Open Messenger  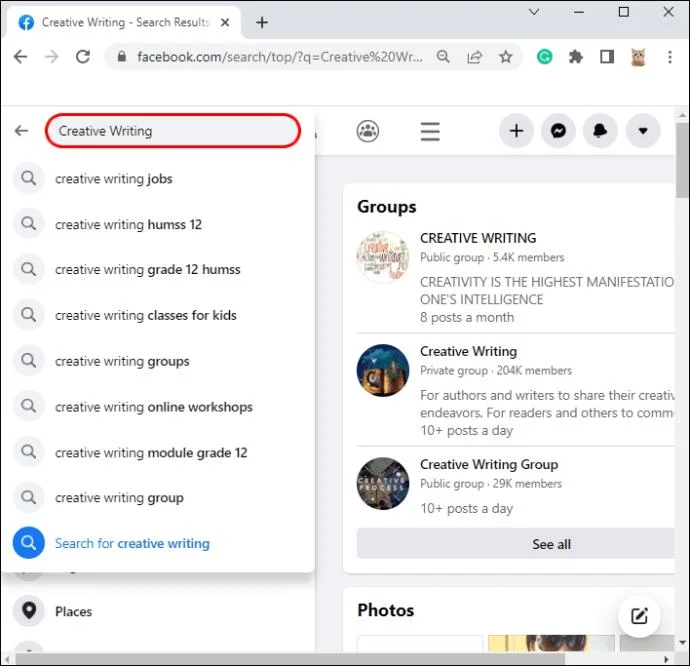[x=558, y=131]
